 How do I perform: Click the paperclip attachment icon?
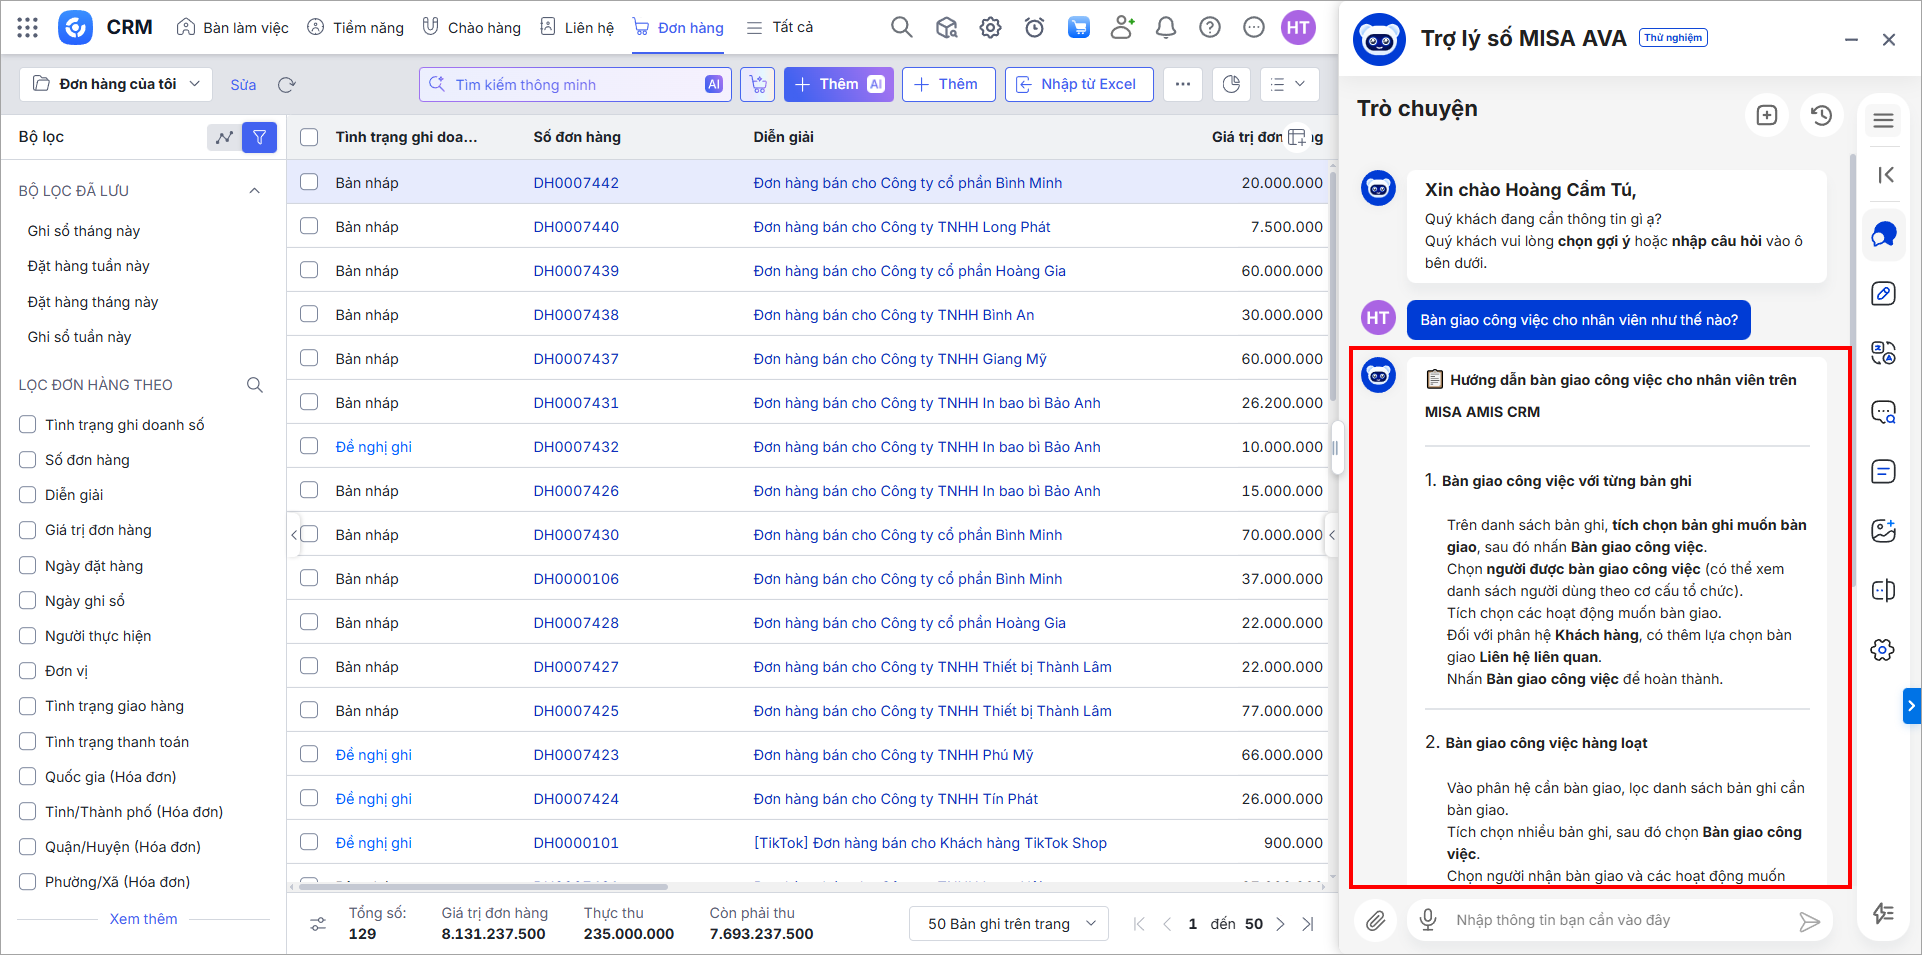coord(1376,920)
